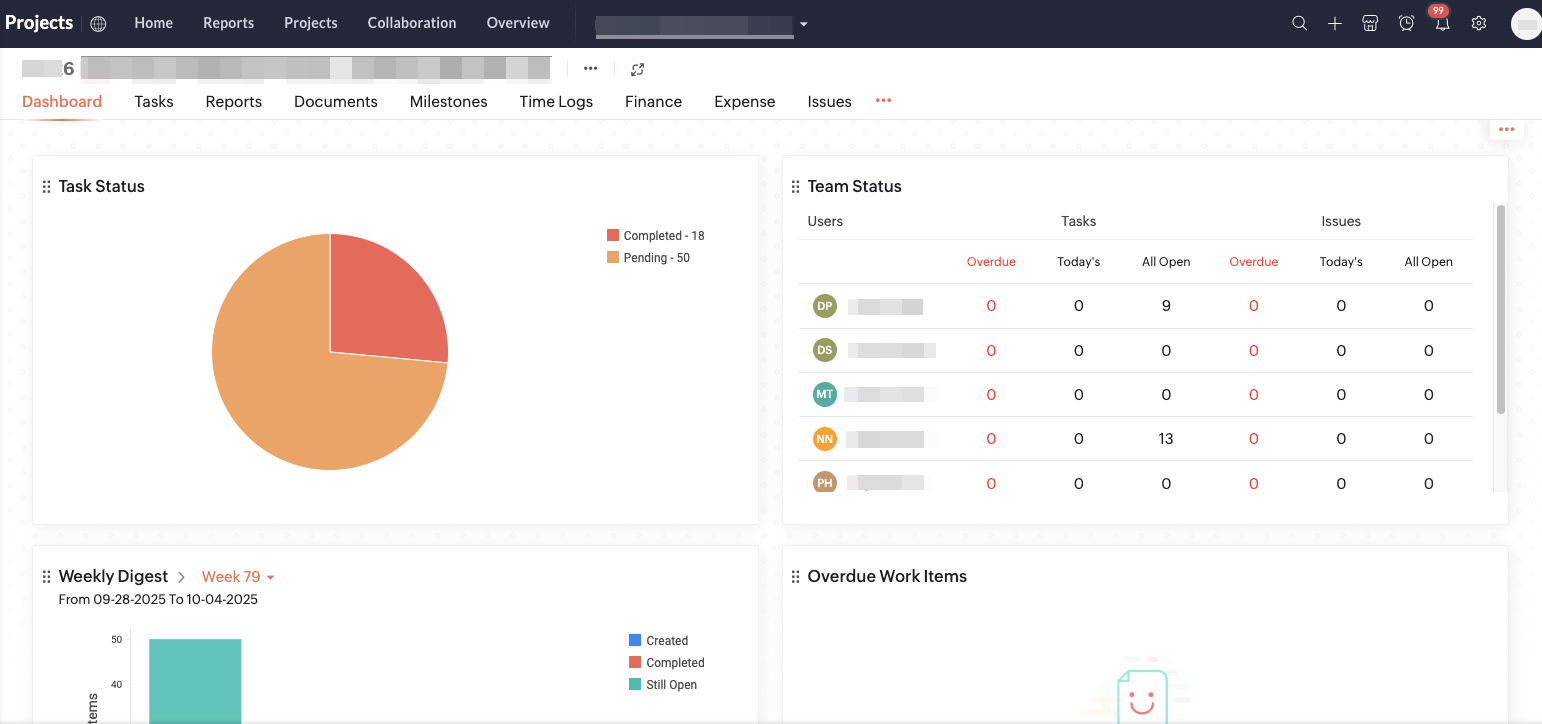Click the Team Status vertical scrollbar

coord(1500,310)
